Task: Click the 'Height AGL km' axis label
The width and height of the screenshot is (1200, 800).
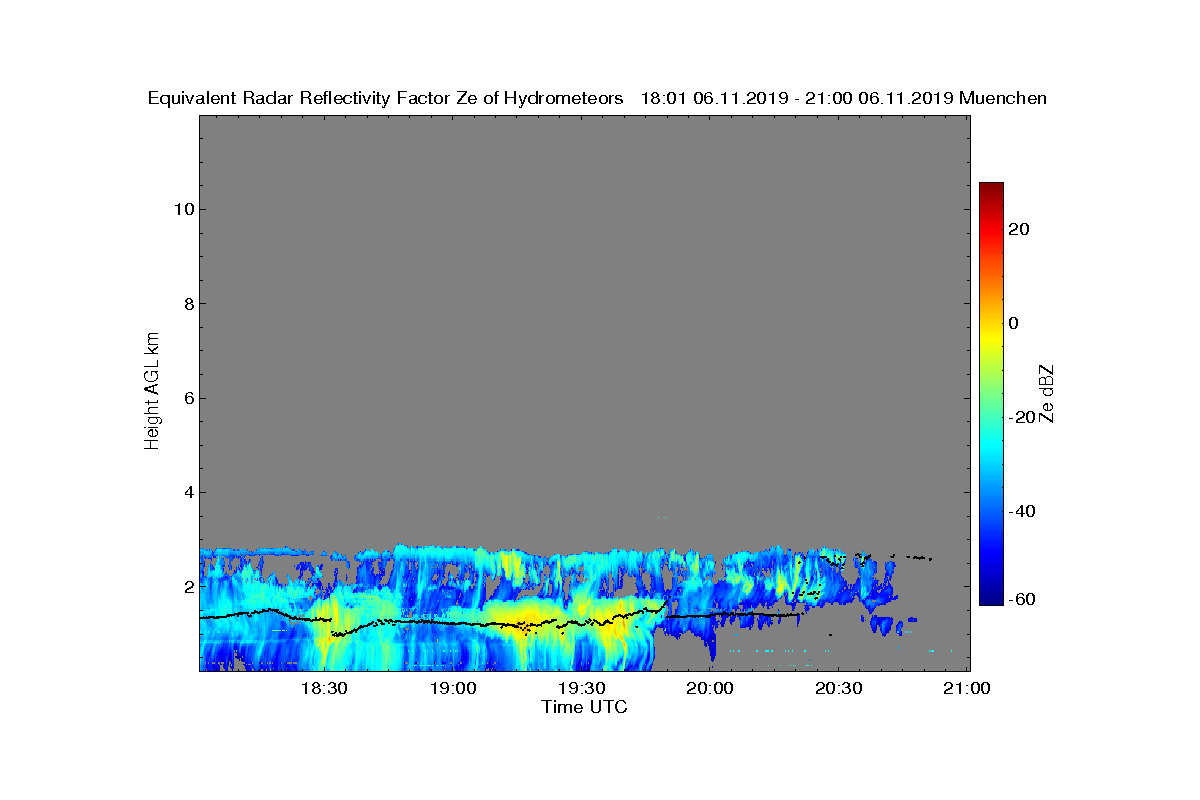Action: coord(152,392)
